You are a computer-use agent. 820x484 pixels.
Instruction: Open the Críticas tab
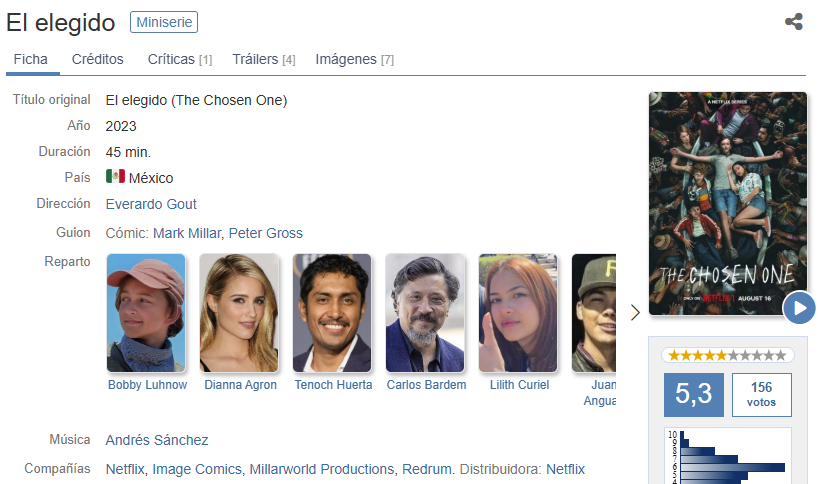point(180,60)
